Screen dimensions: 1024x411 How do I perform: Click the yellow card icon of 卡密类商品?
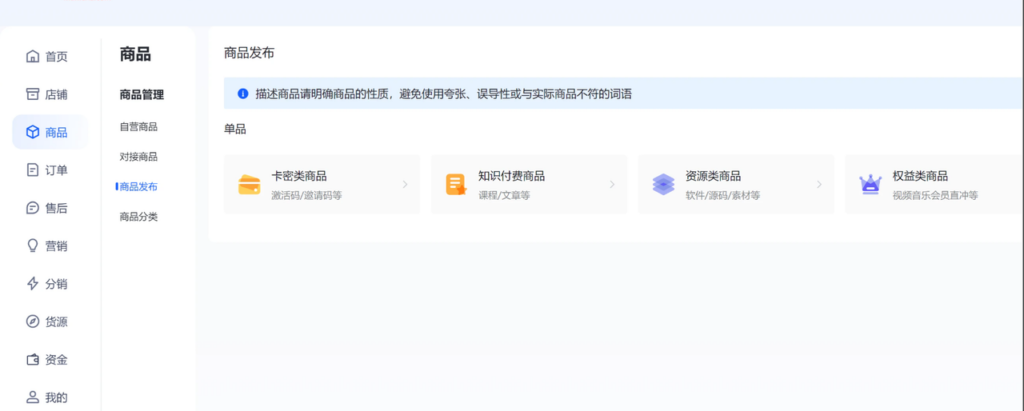(x=249, y=185)
